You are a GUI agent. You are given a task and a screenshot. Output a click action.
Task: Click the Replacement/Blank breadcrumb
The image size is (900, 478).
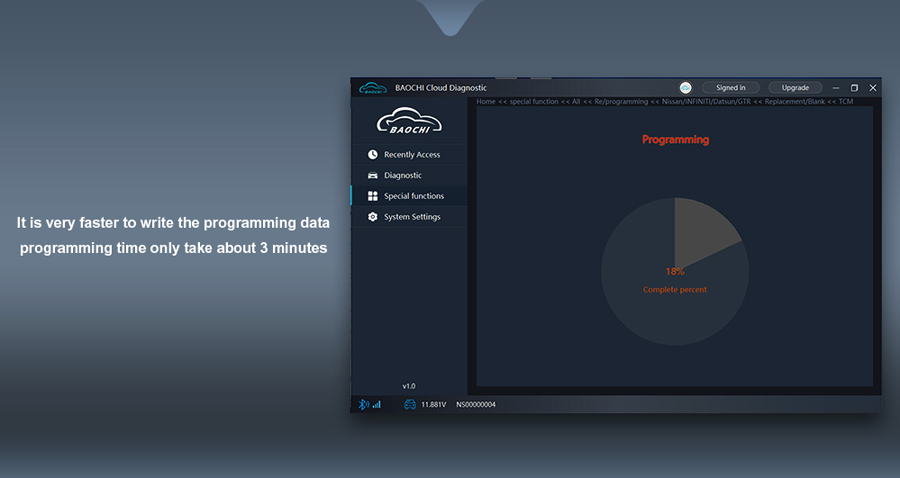point(794,102)
